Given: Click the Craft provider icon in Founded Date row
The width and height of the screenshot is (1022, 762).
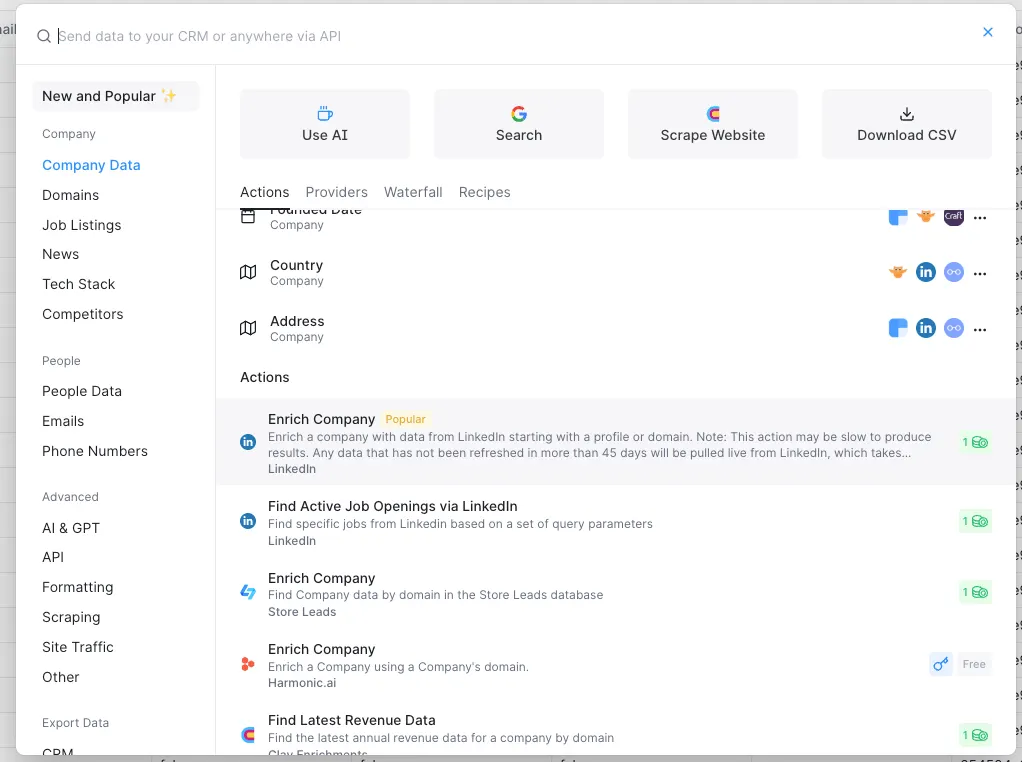Looking at the screenshot, I should tap(954, 216).
